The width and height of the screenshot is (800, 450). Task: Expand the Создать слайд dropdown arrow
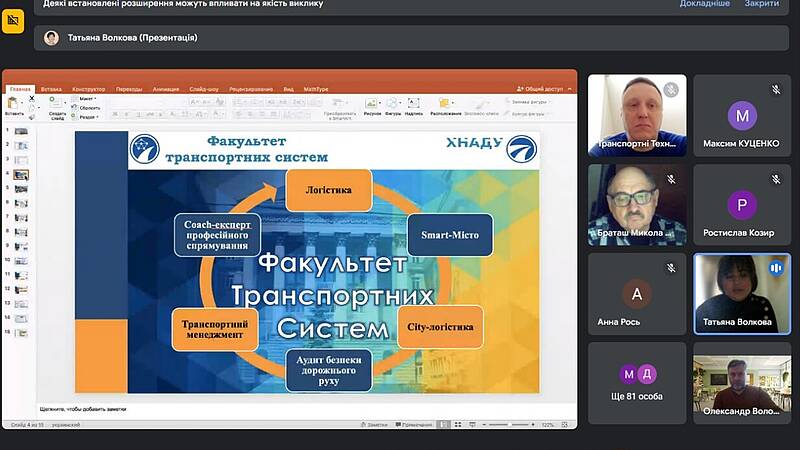click(x=65, y=103)
